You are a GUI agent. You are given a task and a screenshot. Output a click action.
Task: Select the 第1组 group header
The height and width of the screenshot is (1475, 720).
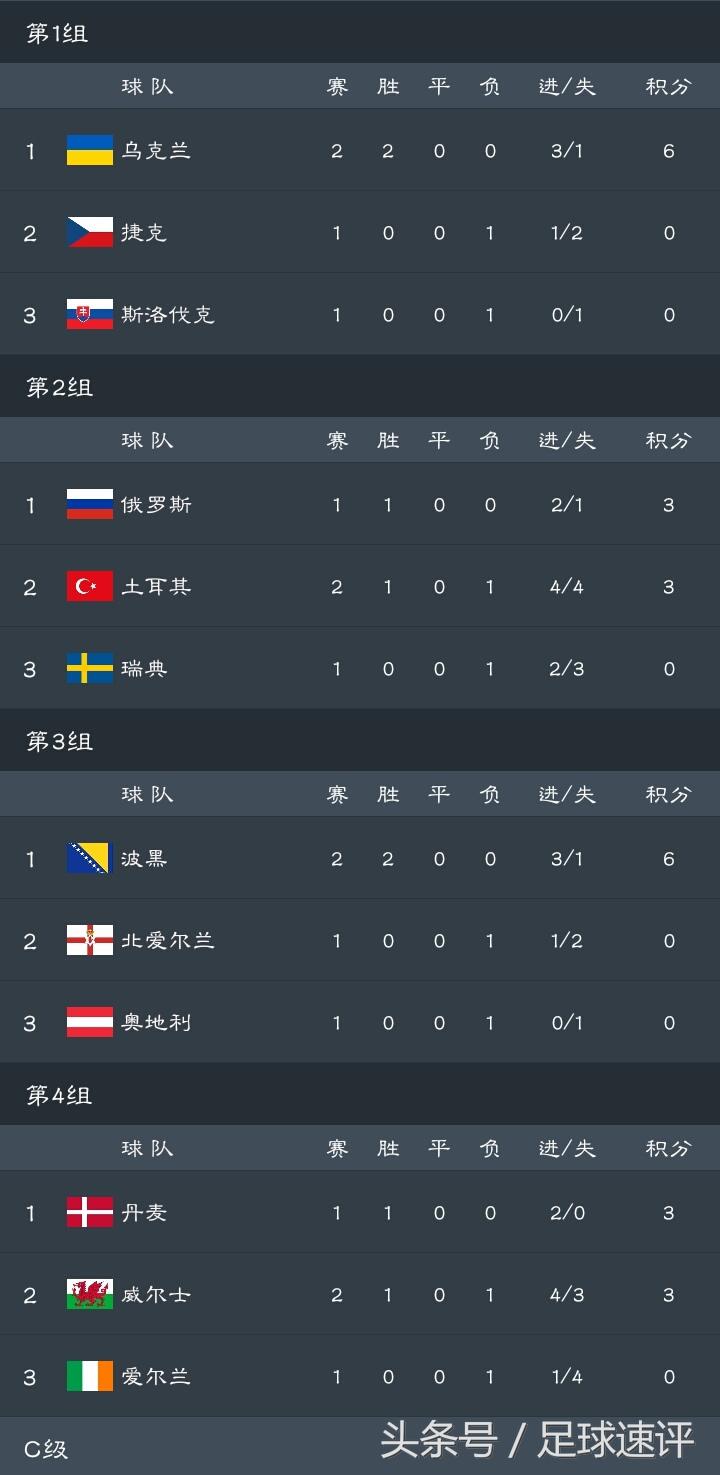coord(57,34)
